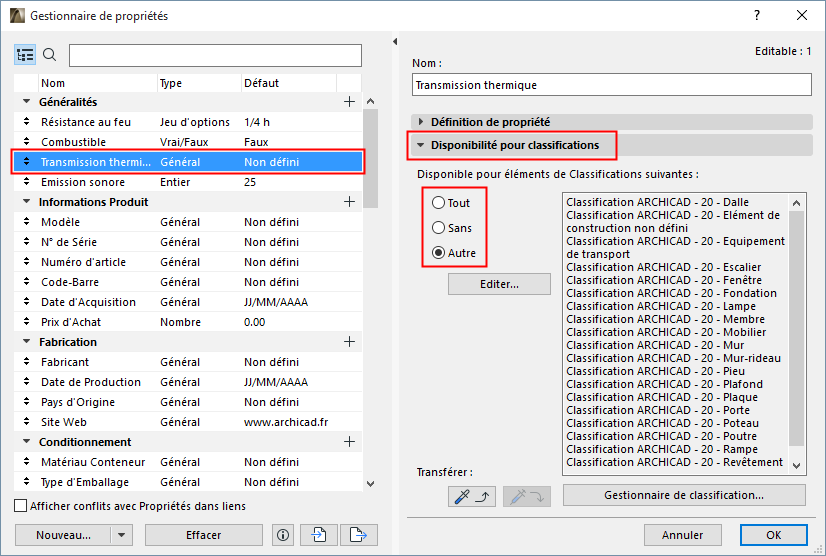Screen dimensions: 826x556
Task: Add property to Informations Produit with plus
Action: click(349, 202)
